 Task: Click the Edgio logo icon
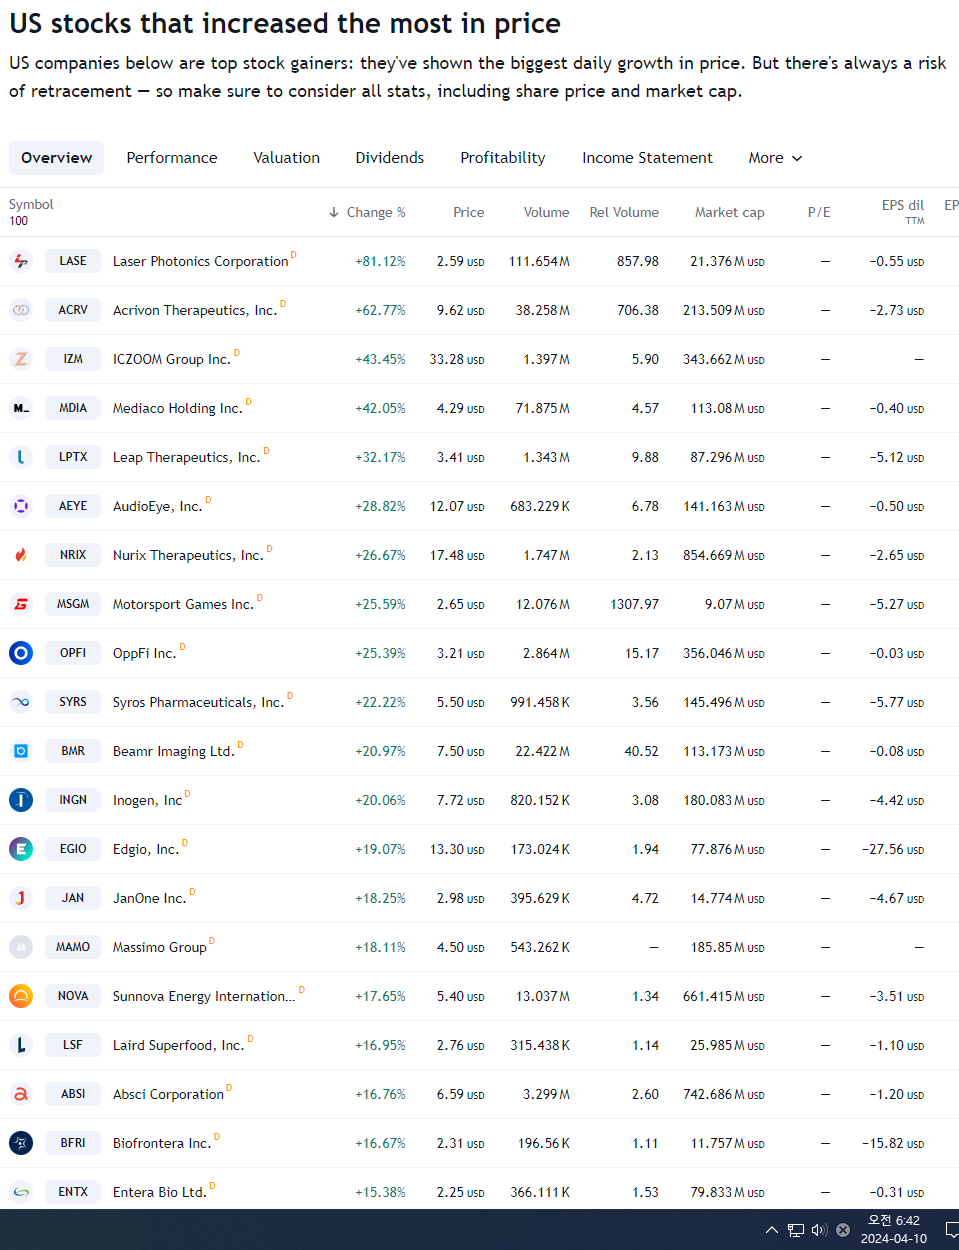[x=21, y=849]
